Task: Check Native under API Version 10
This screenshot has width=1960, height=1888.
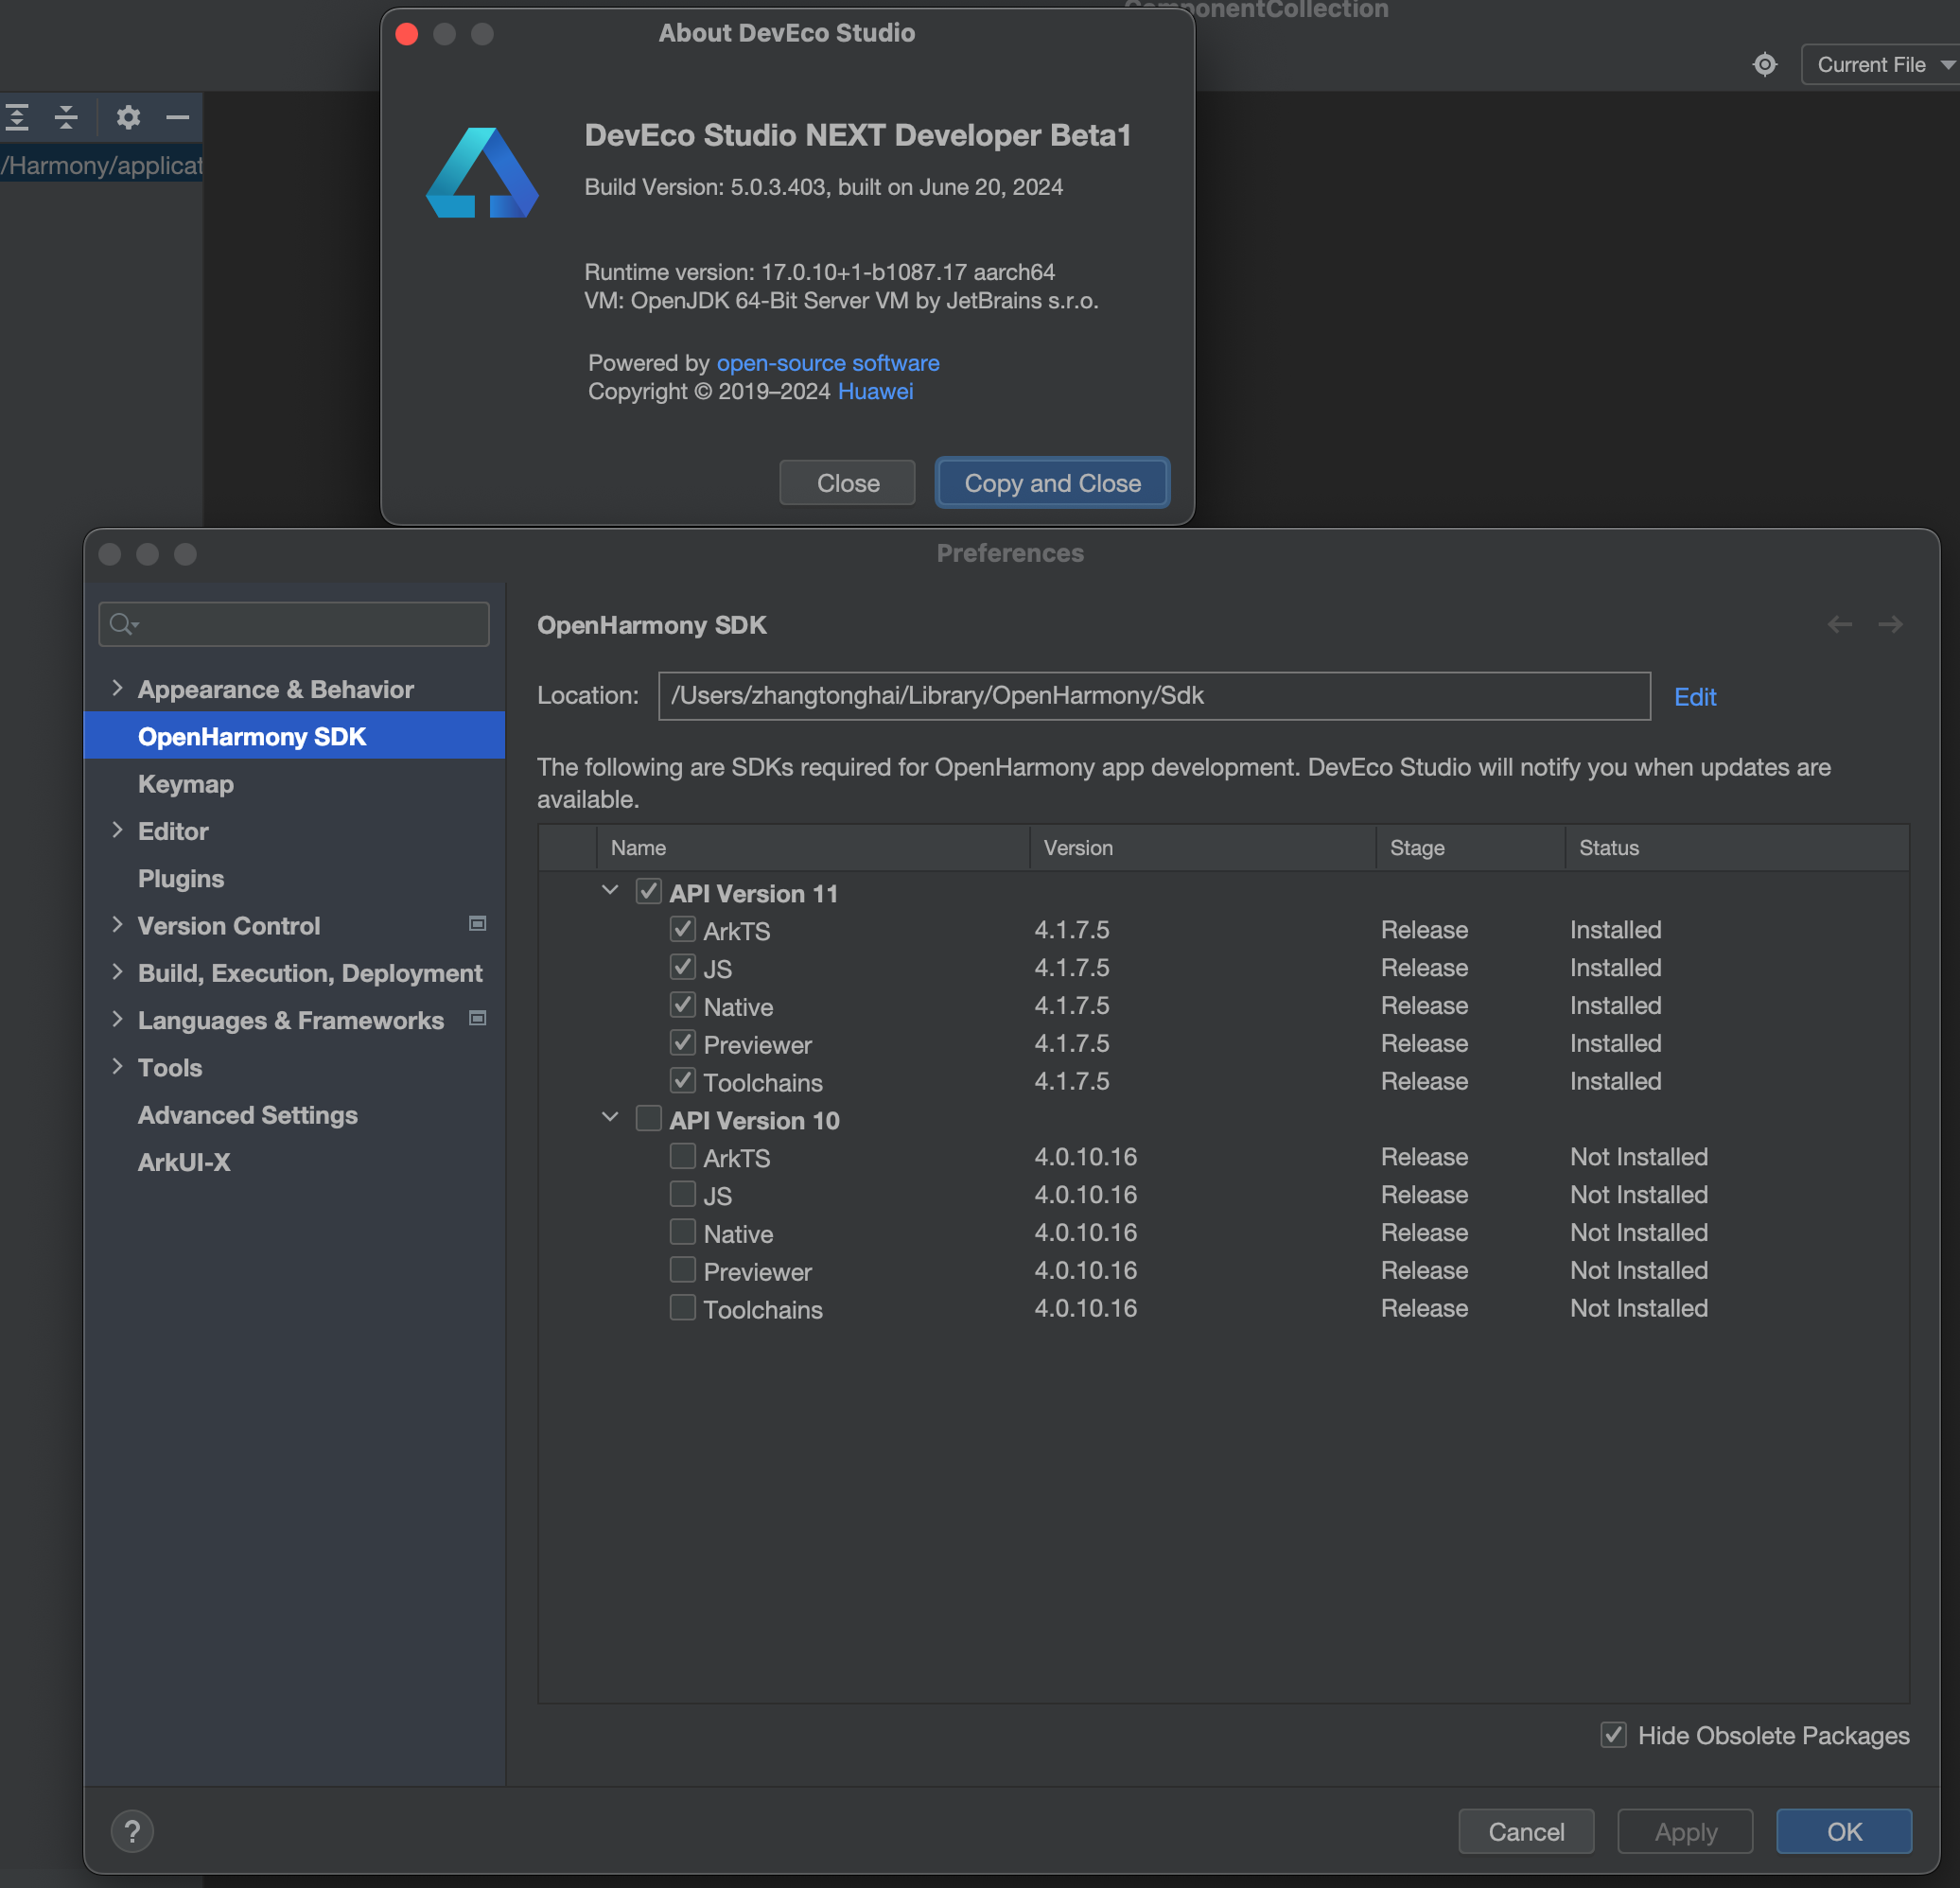Action: (x=682, y=1231)
